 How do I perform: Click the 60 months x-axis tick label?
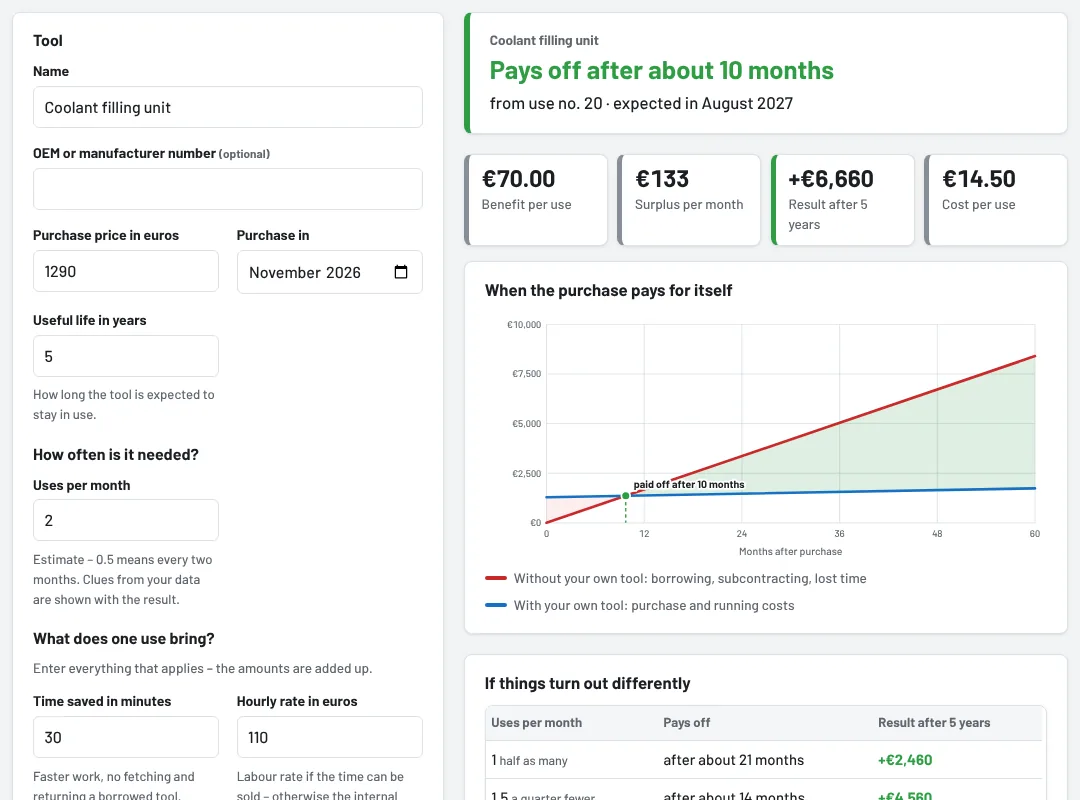click(x=1035, y=533)
